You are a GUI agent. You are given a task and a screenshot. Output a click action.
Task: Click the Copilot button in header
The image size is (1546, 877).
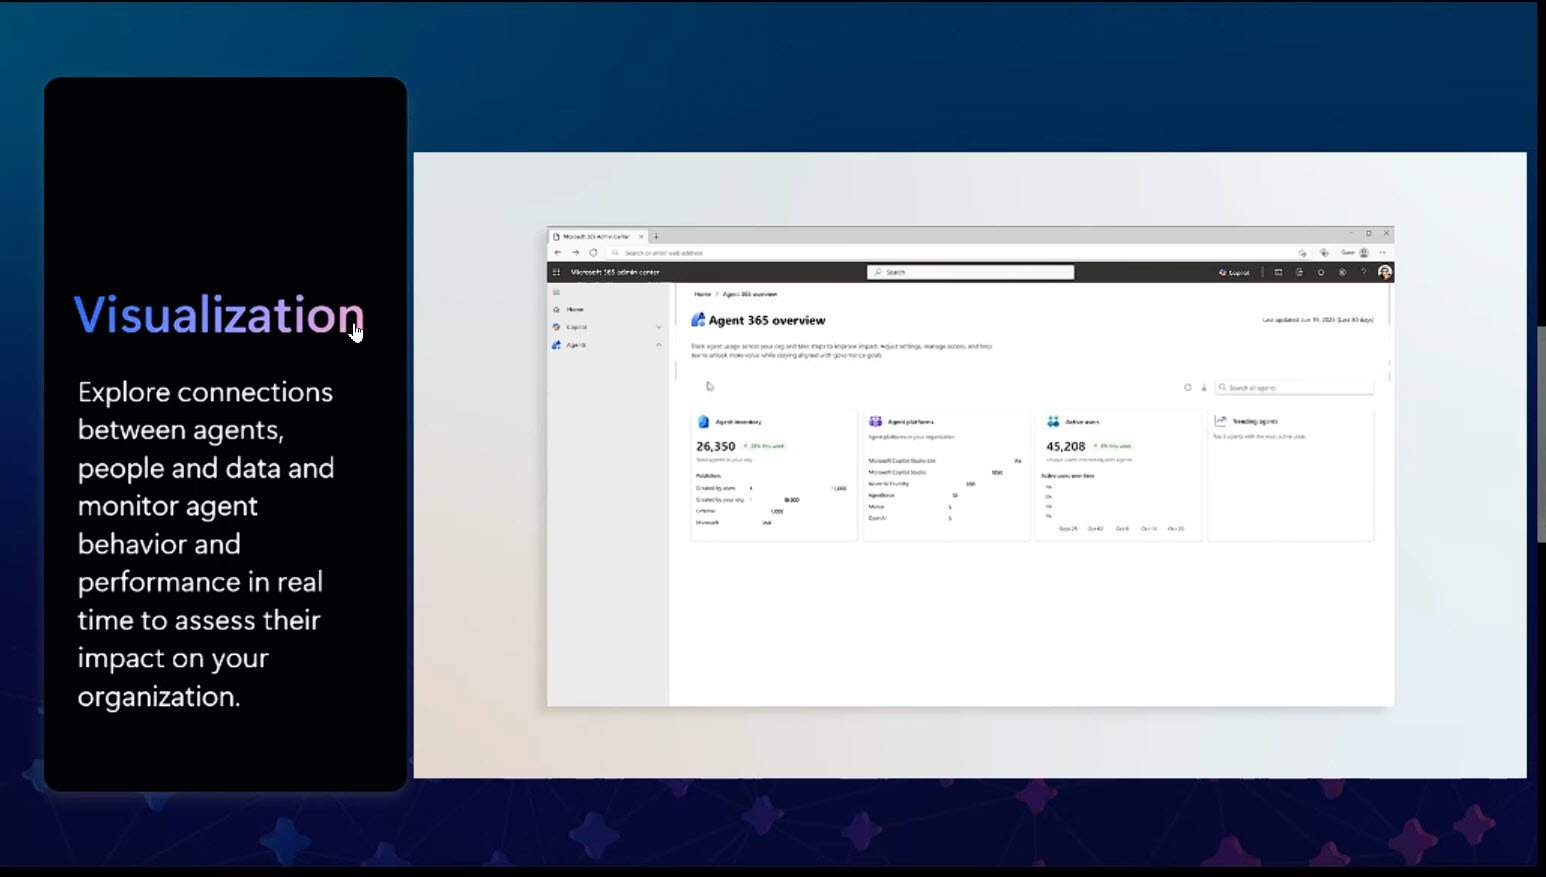[1234, 272]
